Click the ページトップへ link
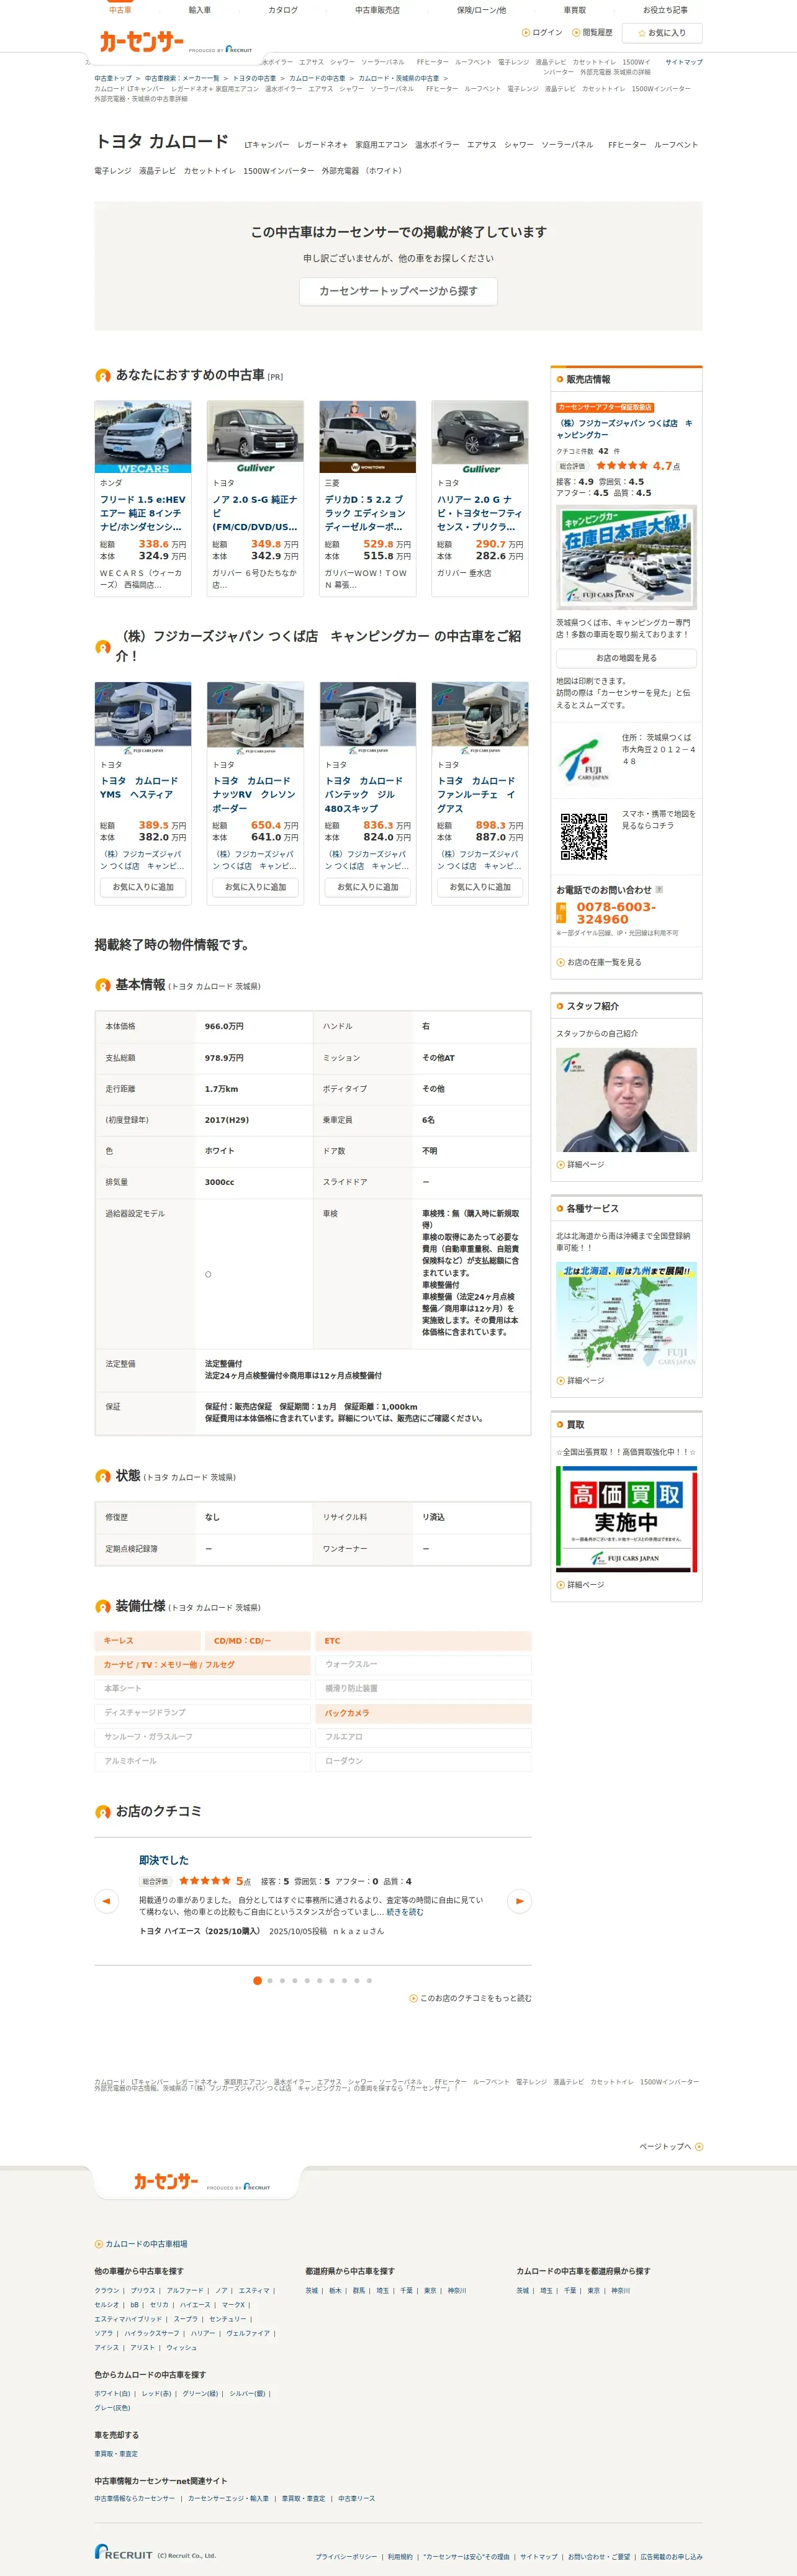Screen dimensions: 797x2576 pyautogui.click(x=665, y=2146)
